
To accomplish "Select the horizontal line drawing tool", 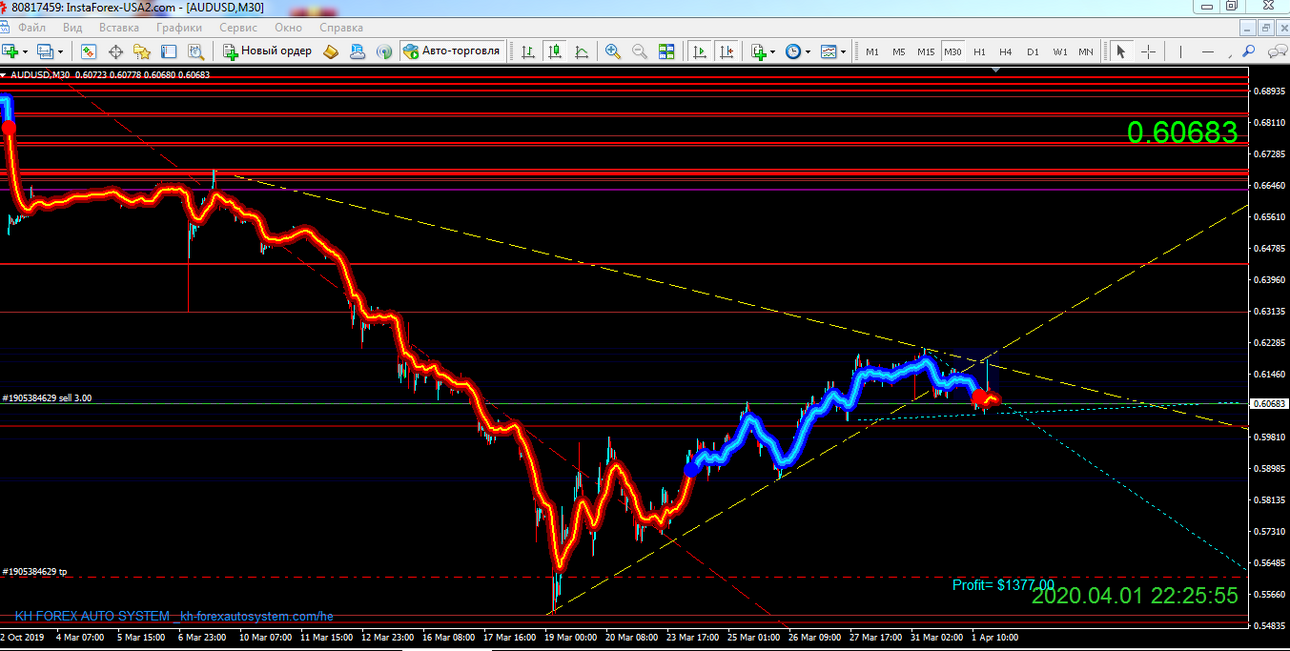I will (1208, 51).
